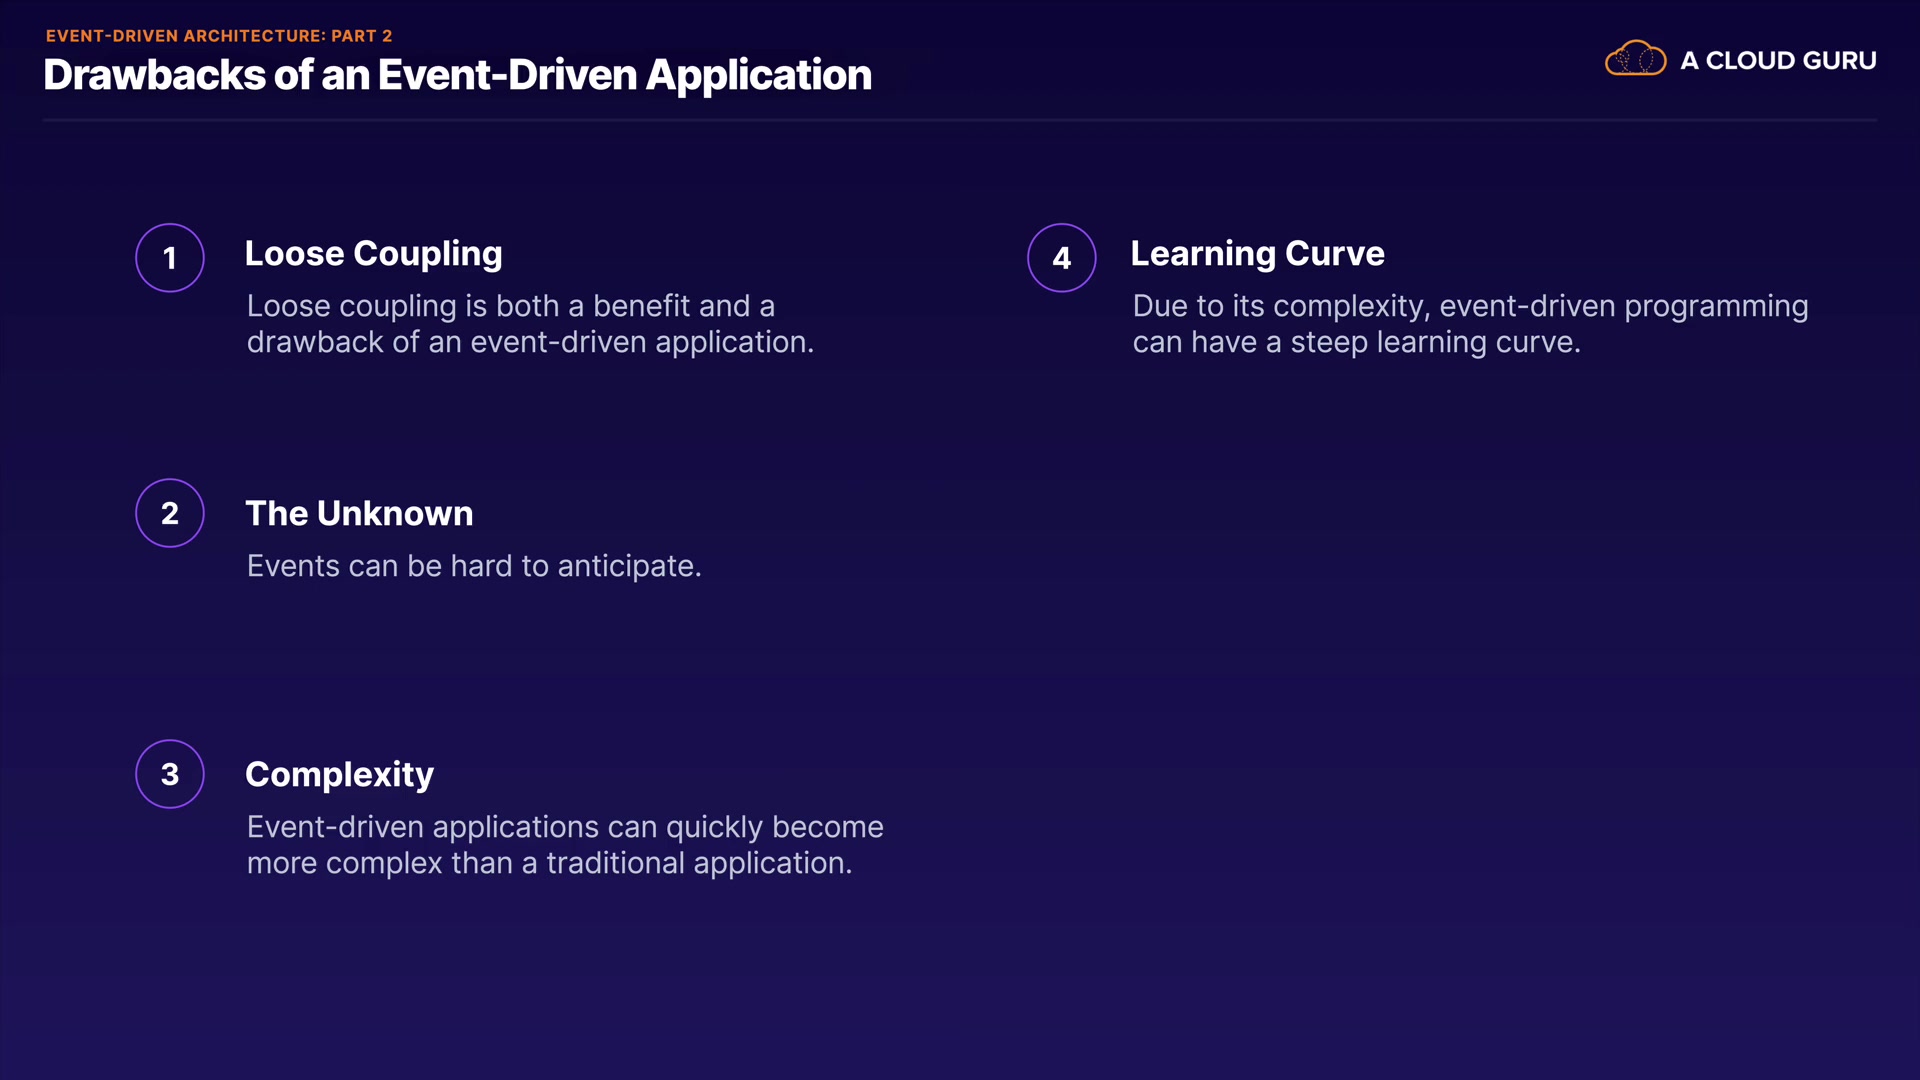Viewport: 1920px width, 1080px height.
Task: Click the number 1 circle icon
Action: 170,258
